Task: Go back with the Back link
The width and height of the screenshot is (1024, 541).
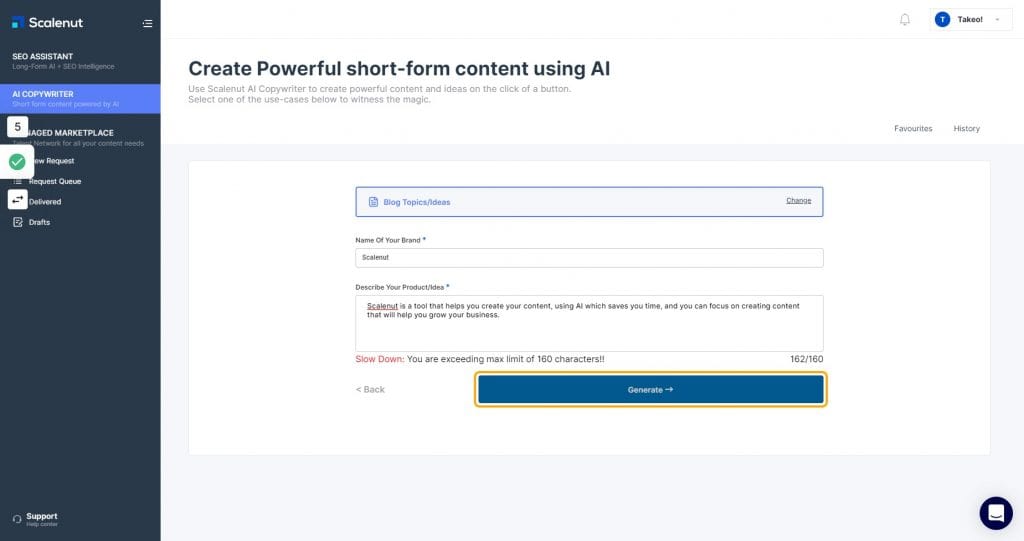Action: point(370,389)
